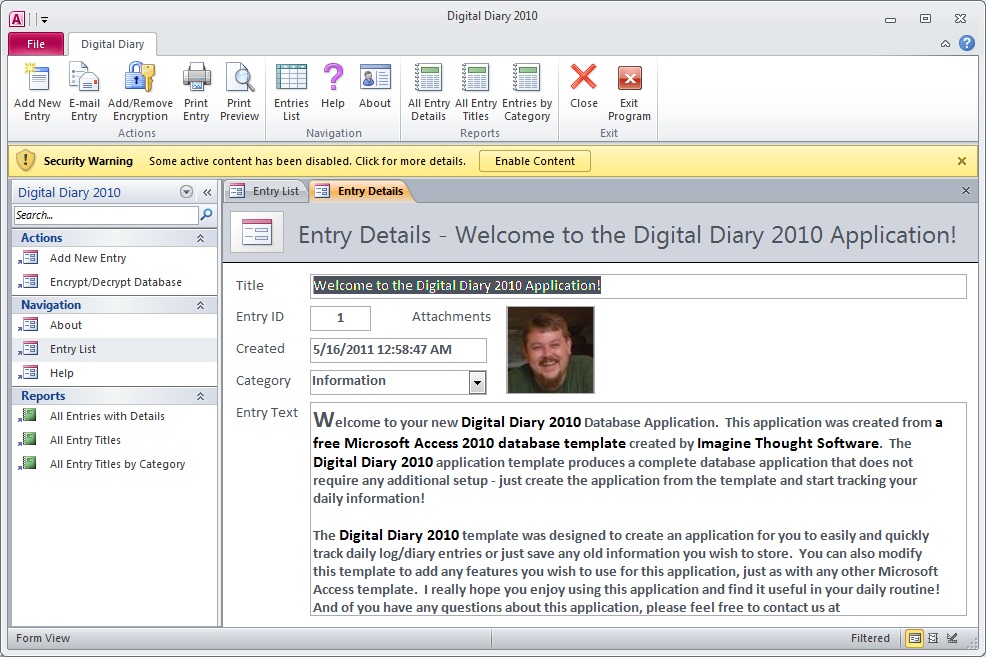Click the security warning shield icon
The width and height of the screenshot is (986, 657).
(x=25, y=160)
